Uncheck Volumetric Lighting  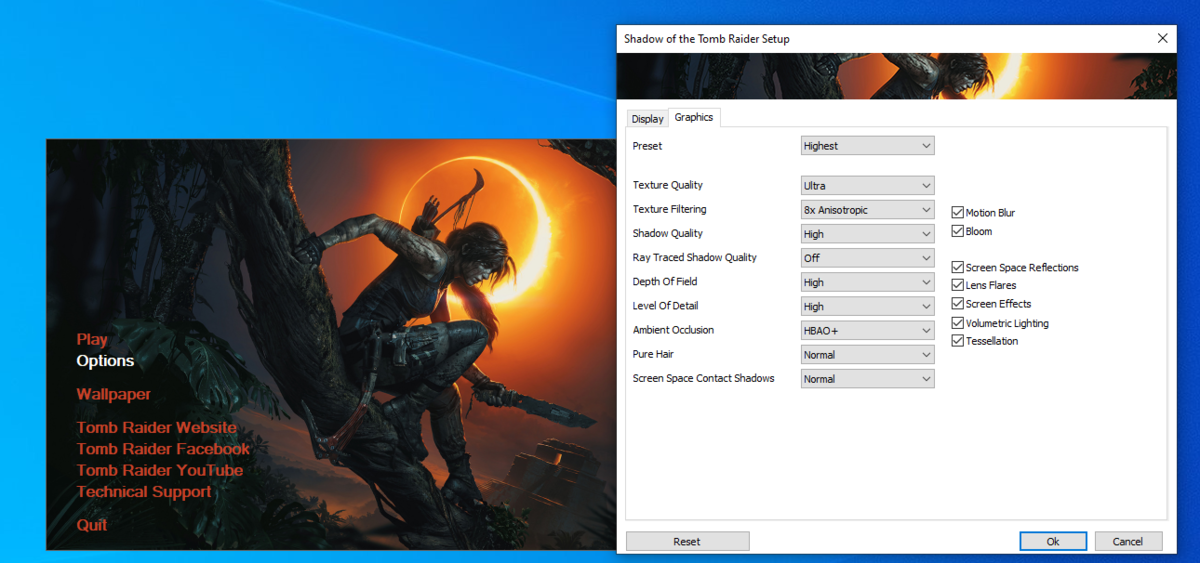(958, 323)
